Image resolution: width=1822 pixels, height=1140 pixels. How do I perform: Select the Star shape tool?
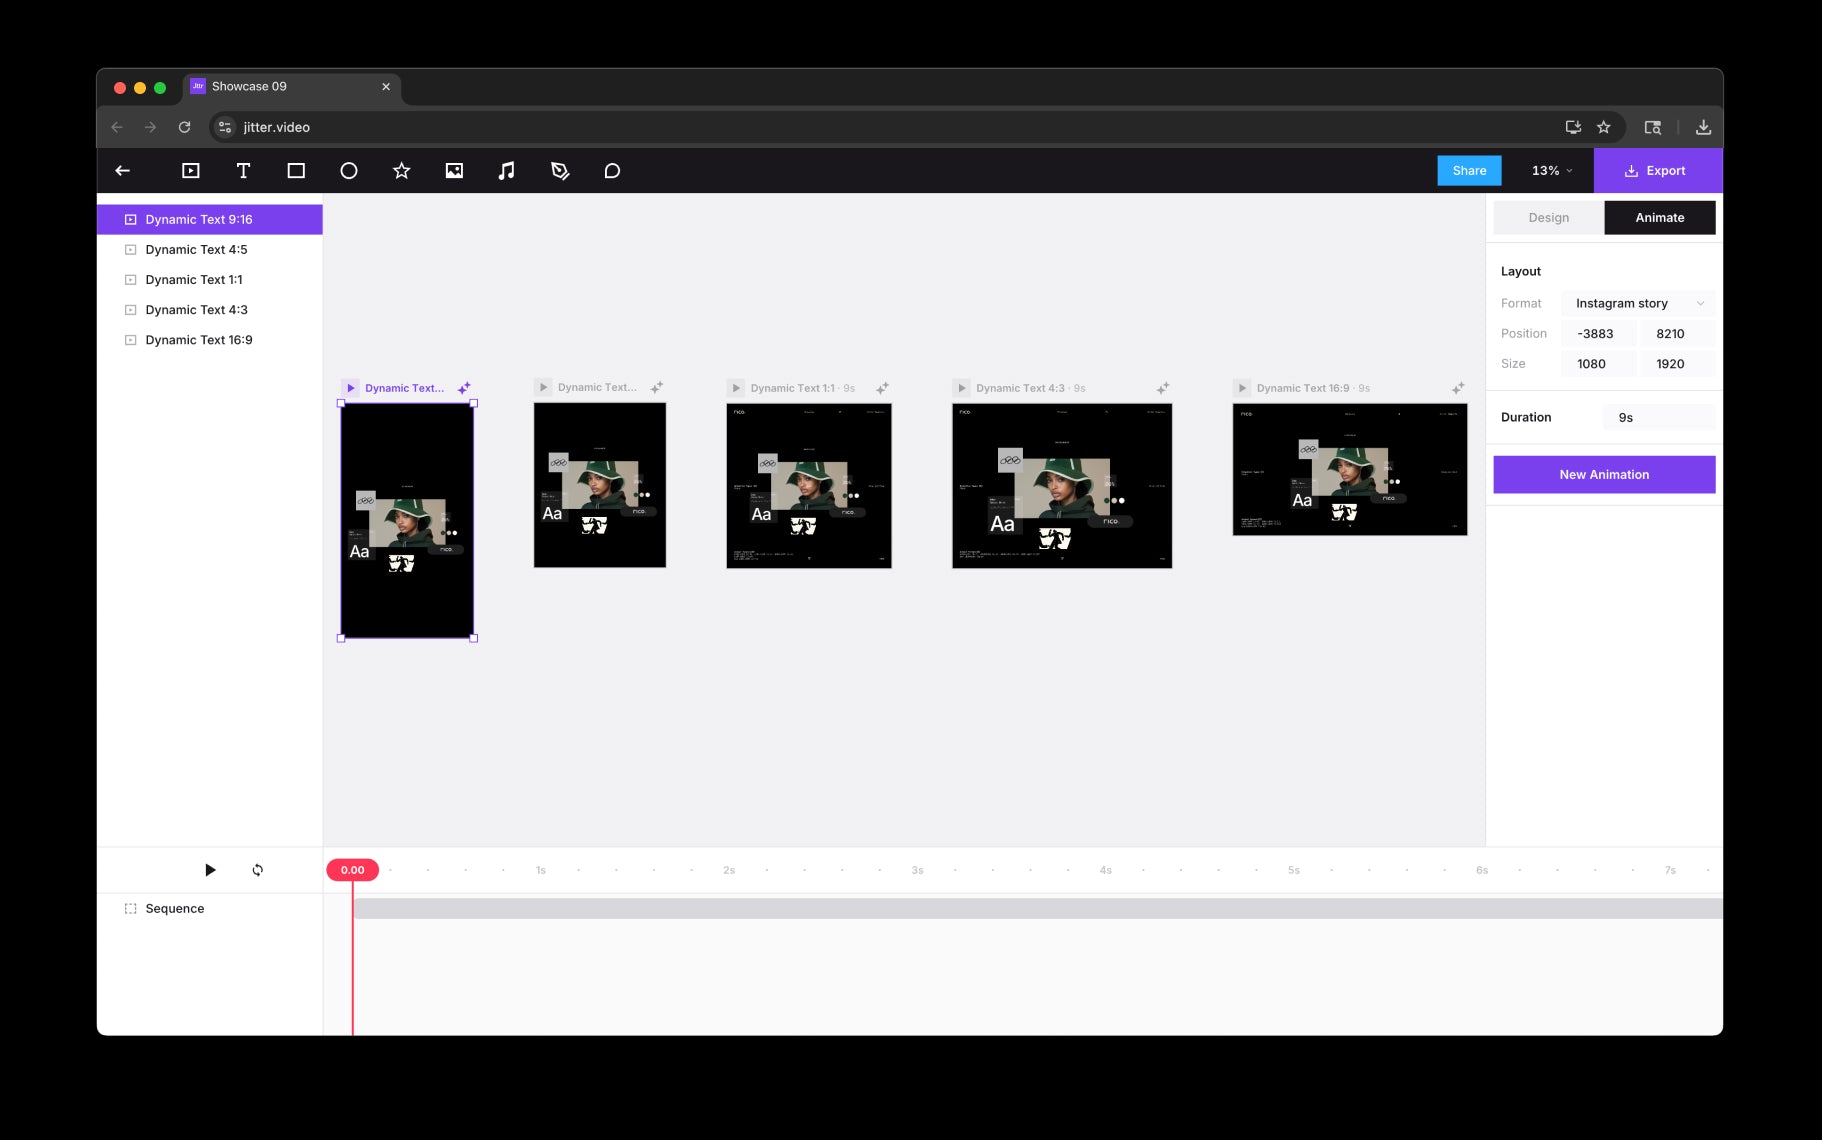401,171
